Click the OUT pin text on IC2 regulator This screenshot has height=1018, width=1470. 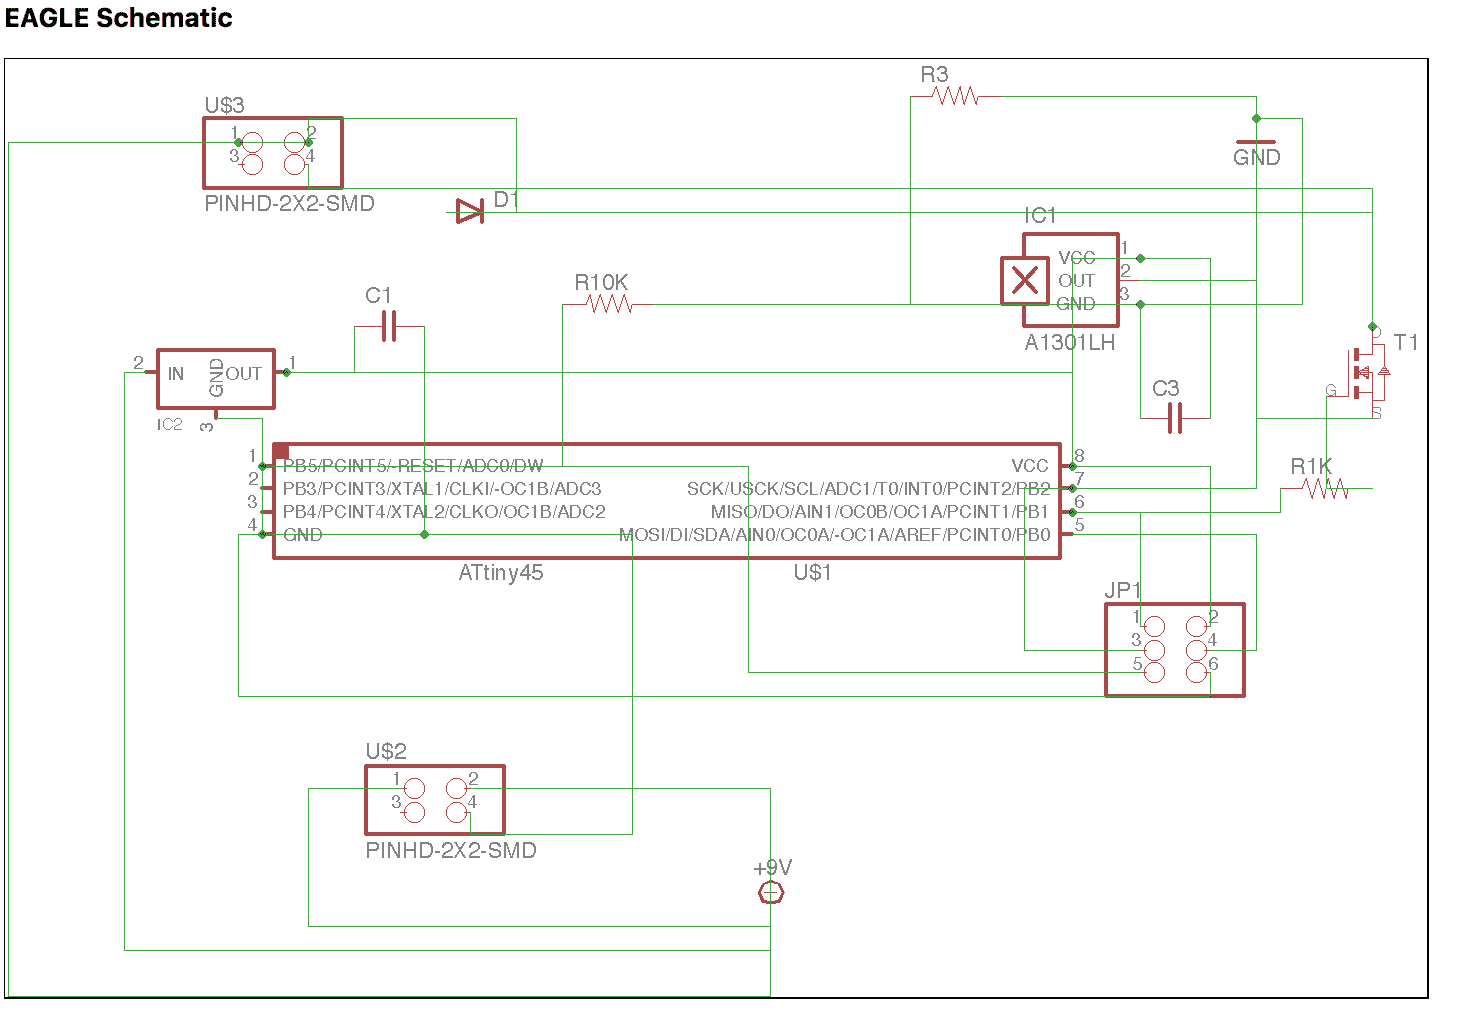point(243,374)
